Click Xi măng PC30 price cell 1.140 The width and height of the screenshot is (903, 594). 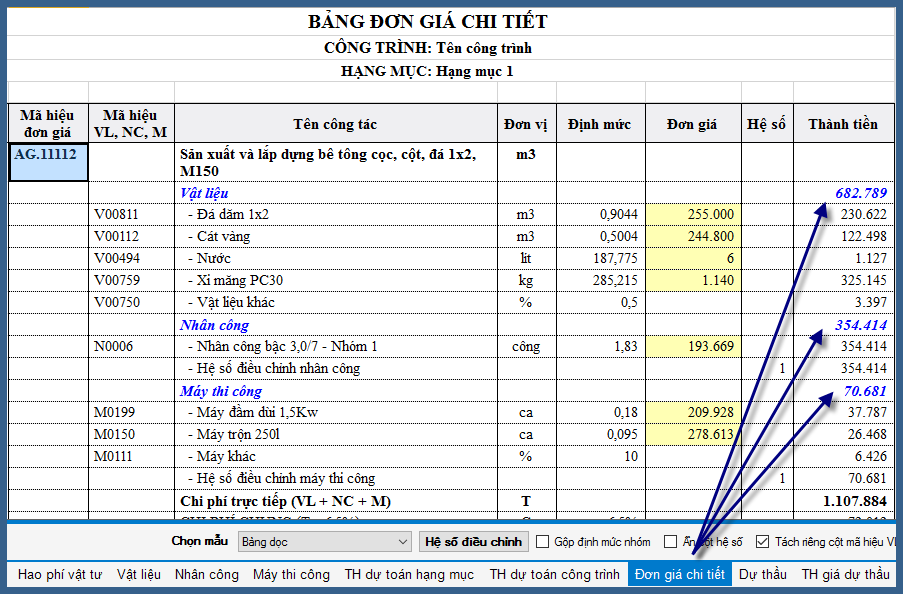pyautogui.click(x=693, y=280)
